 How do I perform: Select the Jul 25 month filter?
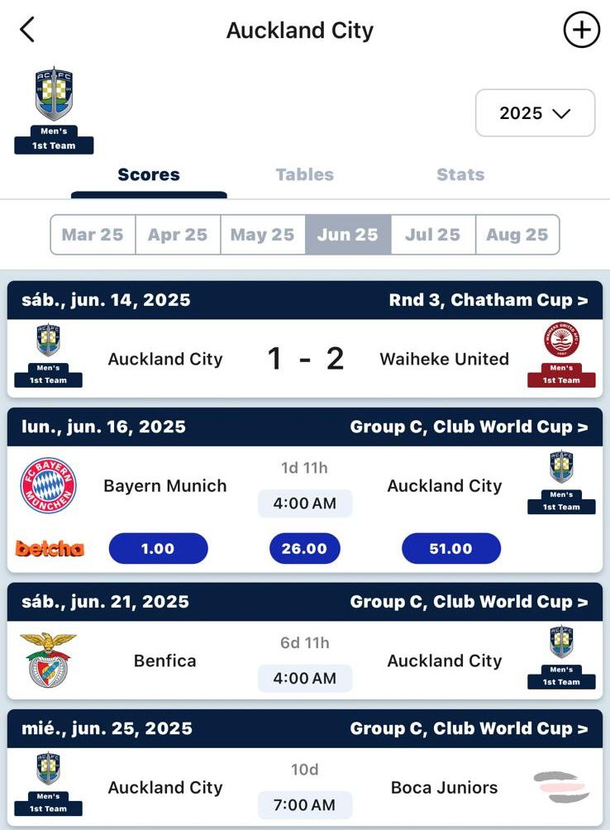point(432,235)
